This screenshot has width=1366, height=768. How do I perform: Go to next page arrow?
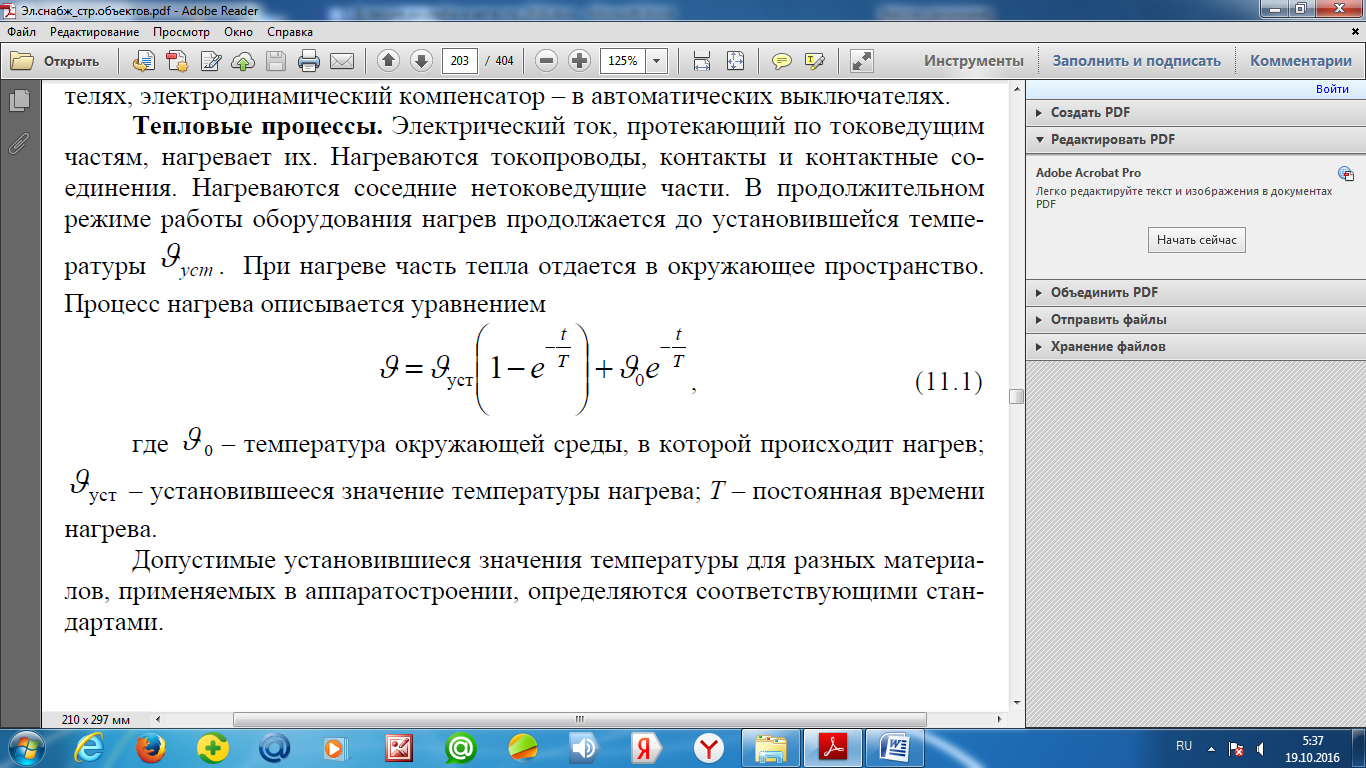pos(421,61)
